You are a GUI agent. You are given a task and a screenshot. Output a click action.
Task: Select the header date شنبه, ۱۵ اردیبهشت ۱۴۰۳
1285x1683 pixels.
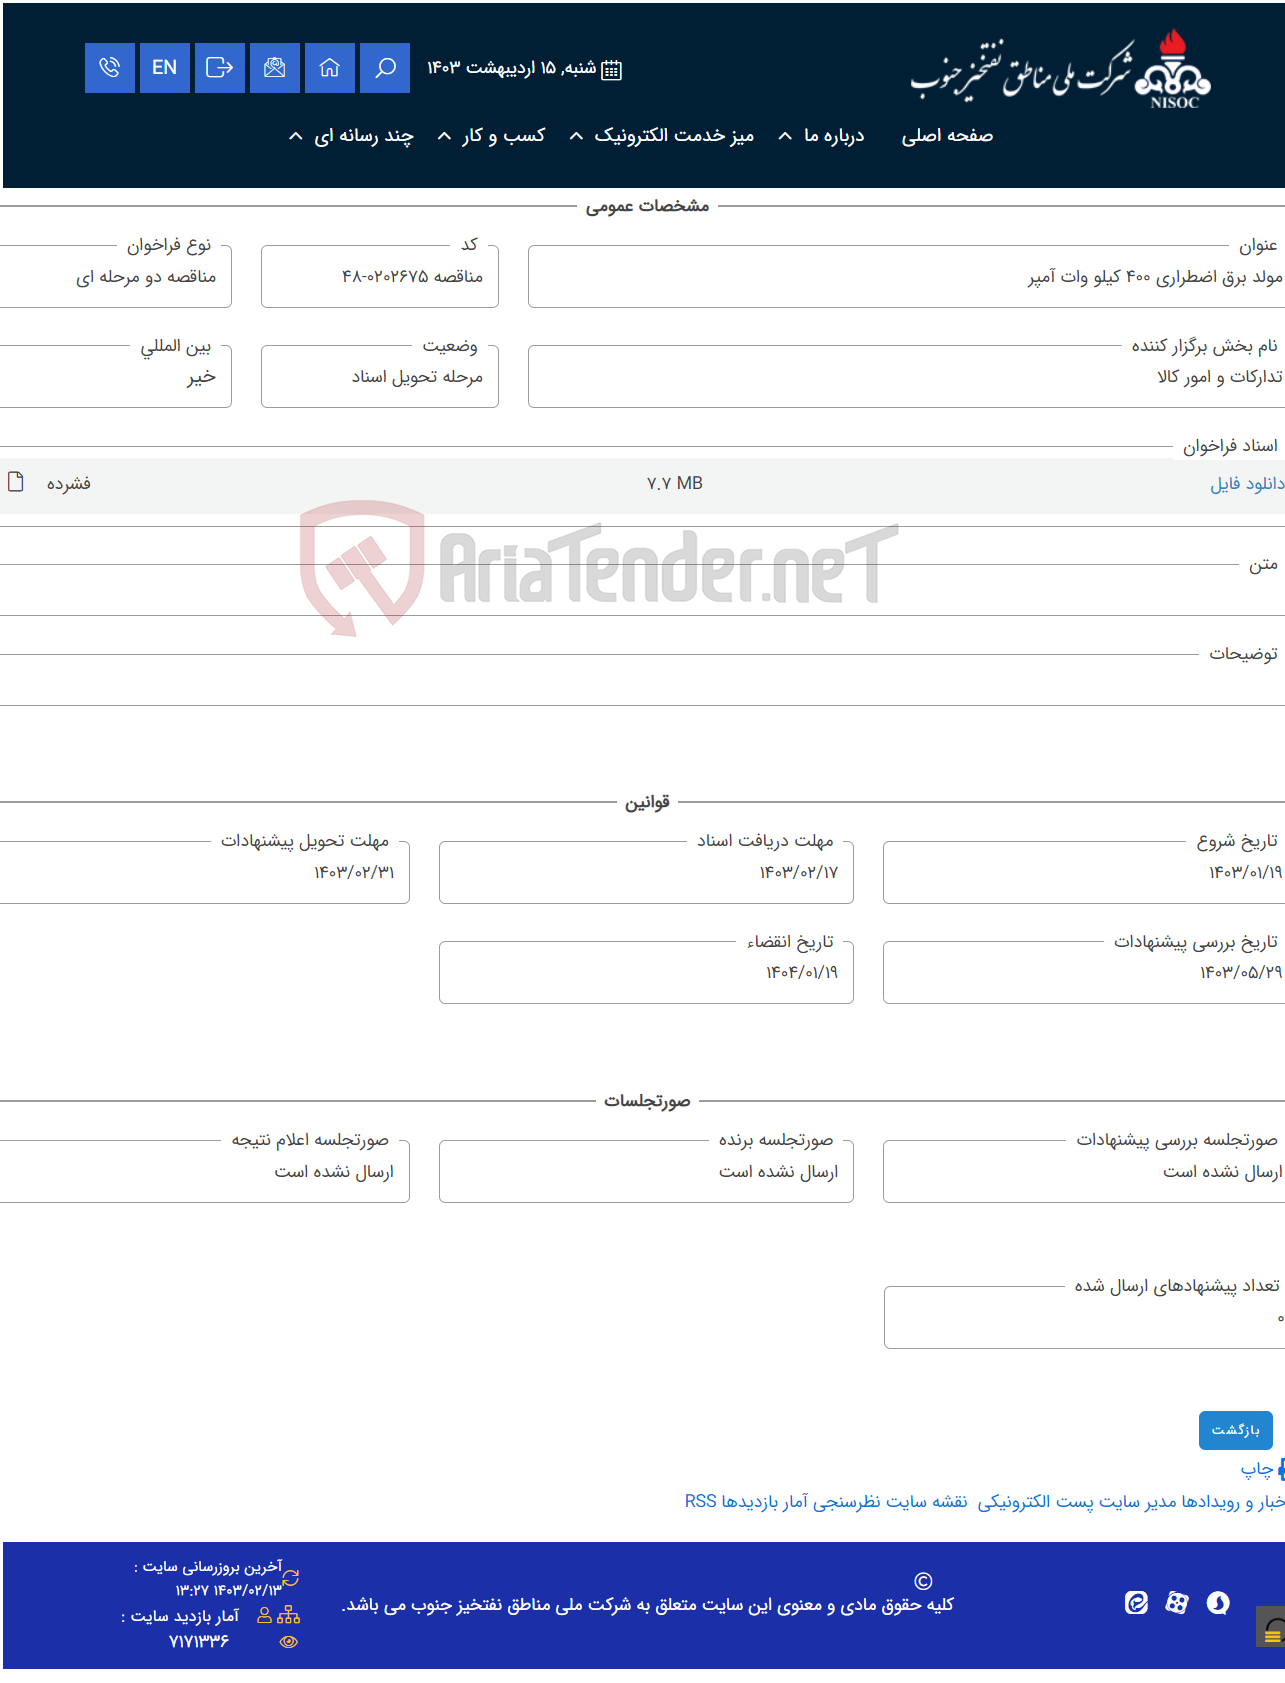coord(512,68)
